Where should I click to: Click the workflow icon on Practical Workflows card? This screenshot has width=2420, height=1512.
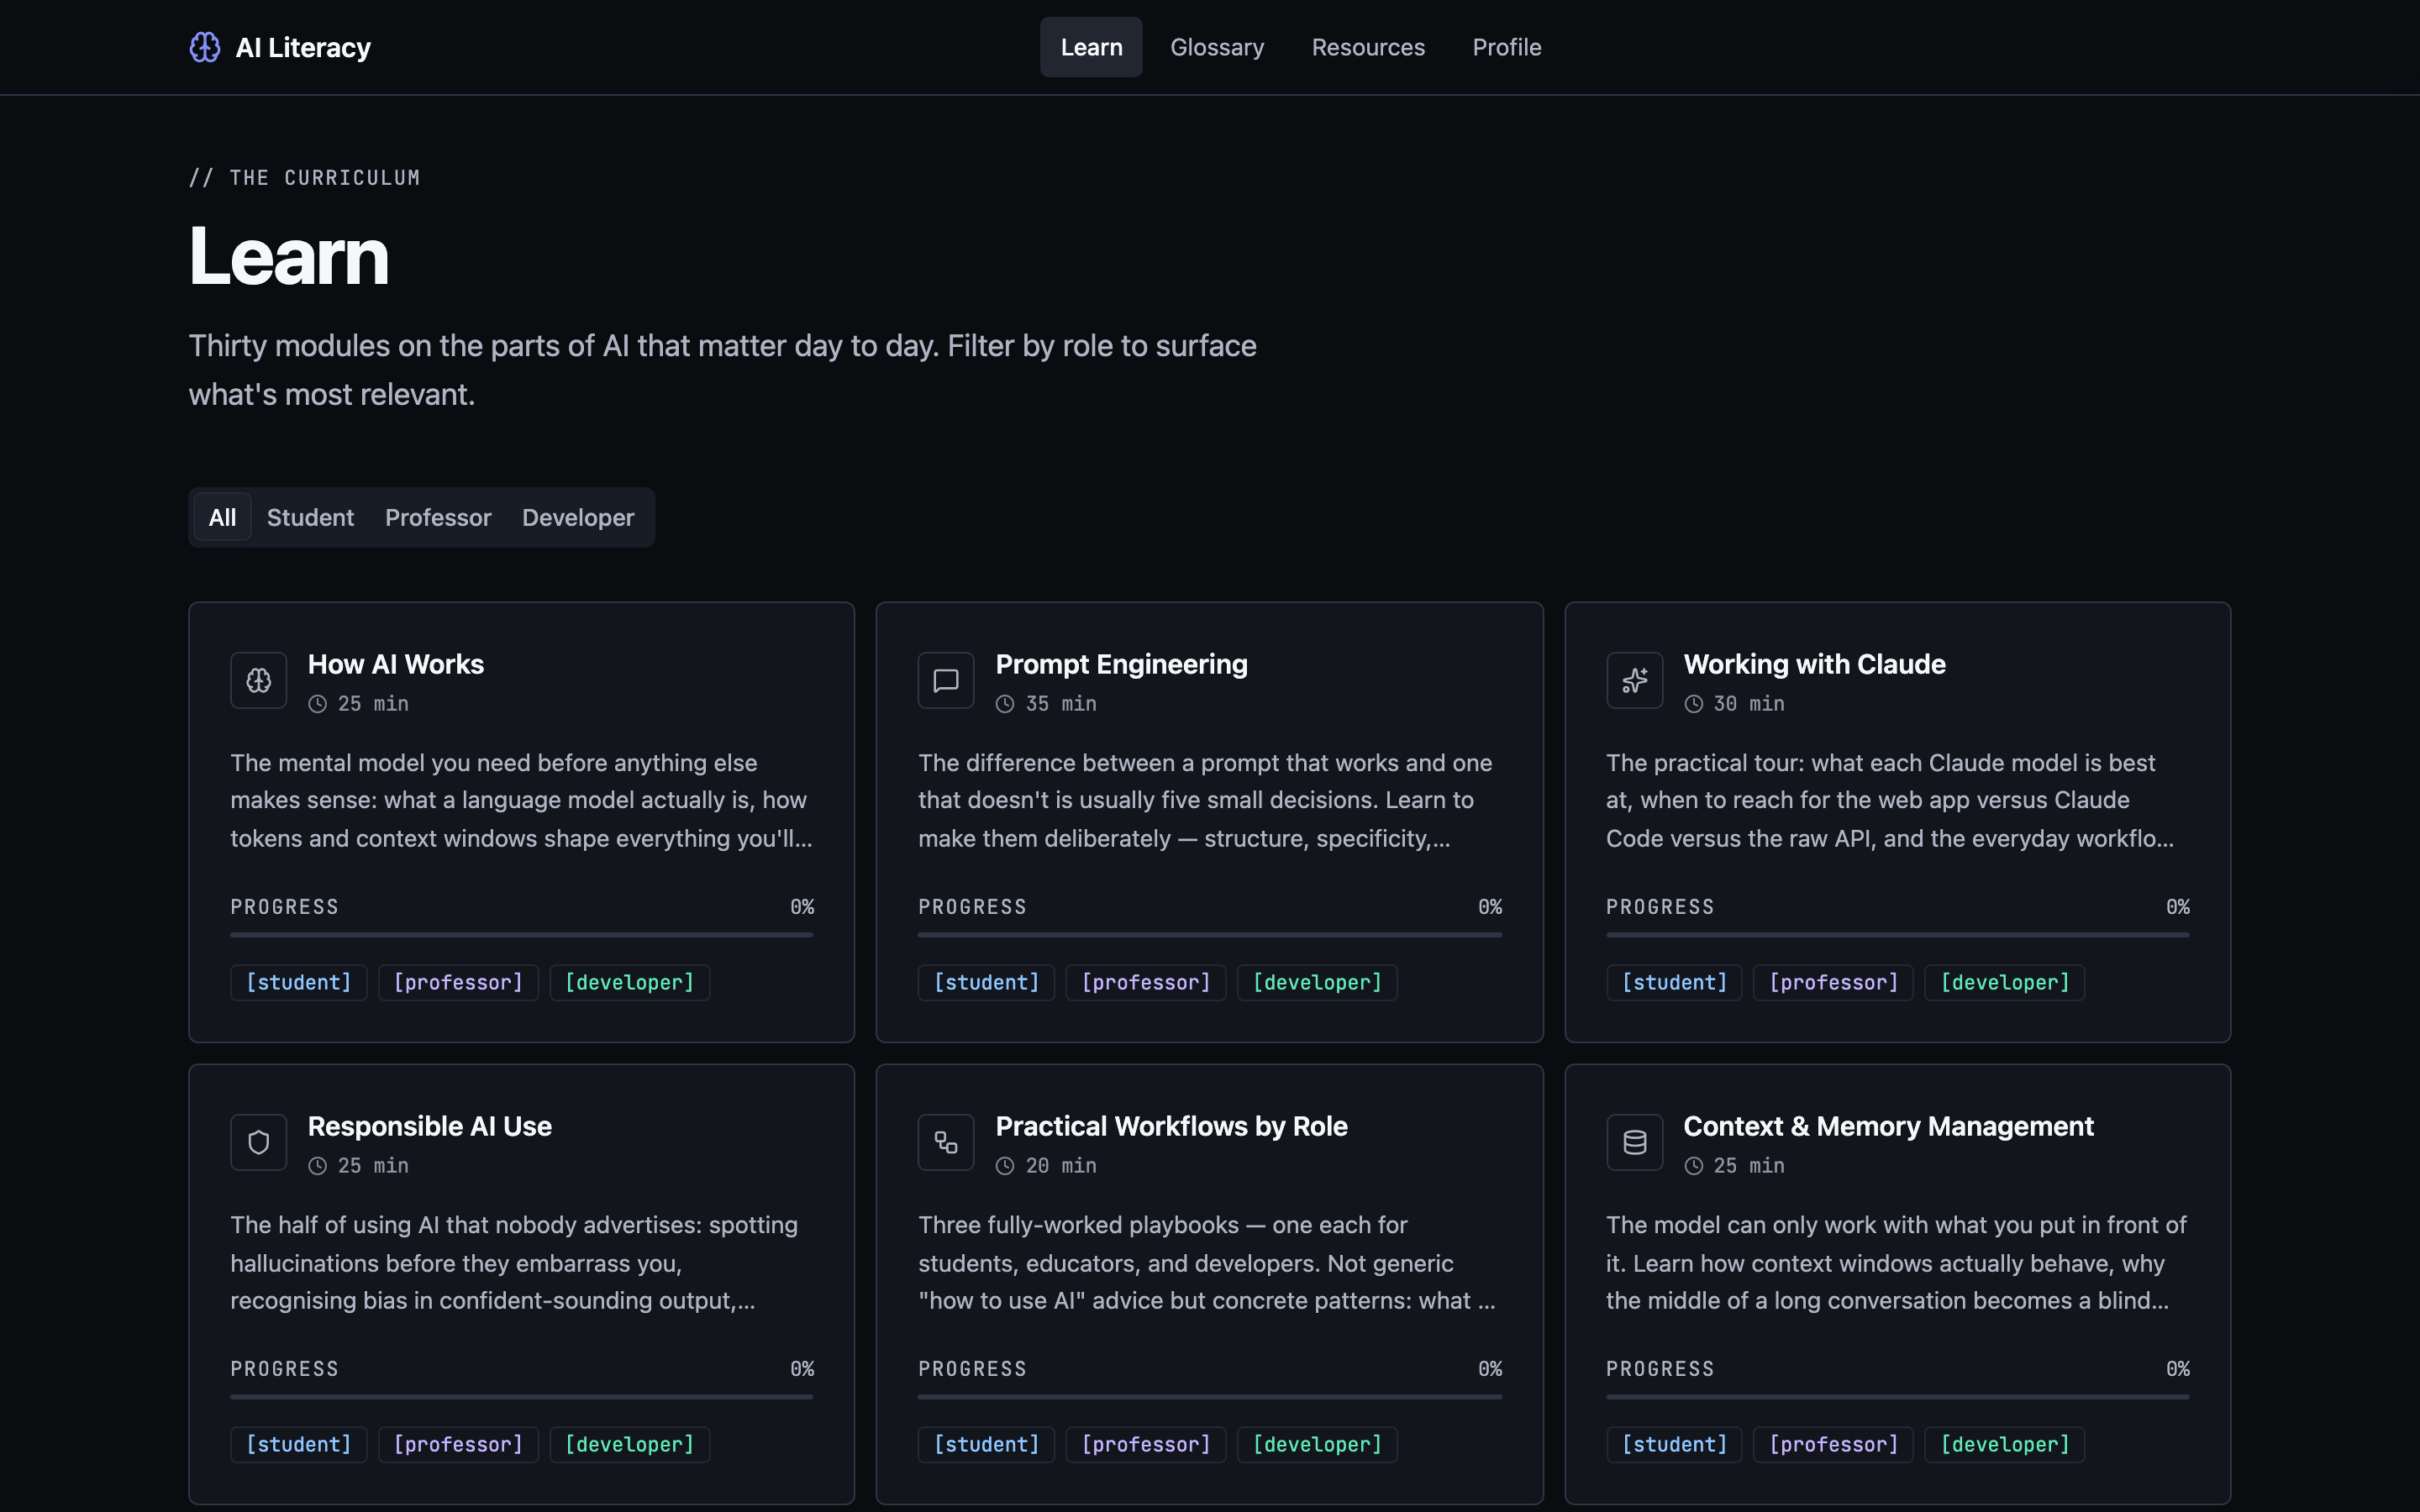[x=946, y=1142]
